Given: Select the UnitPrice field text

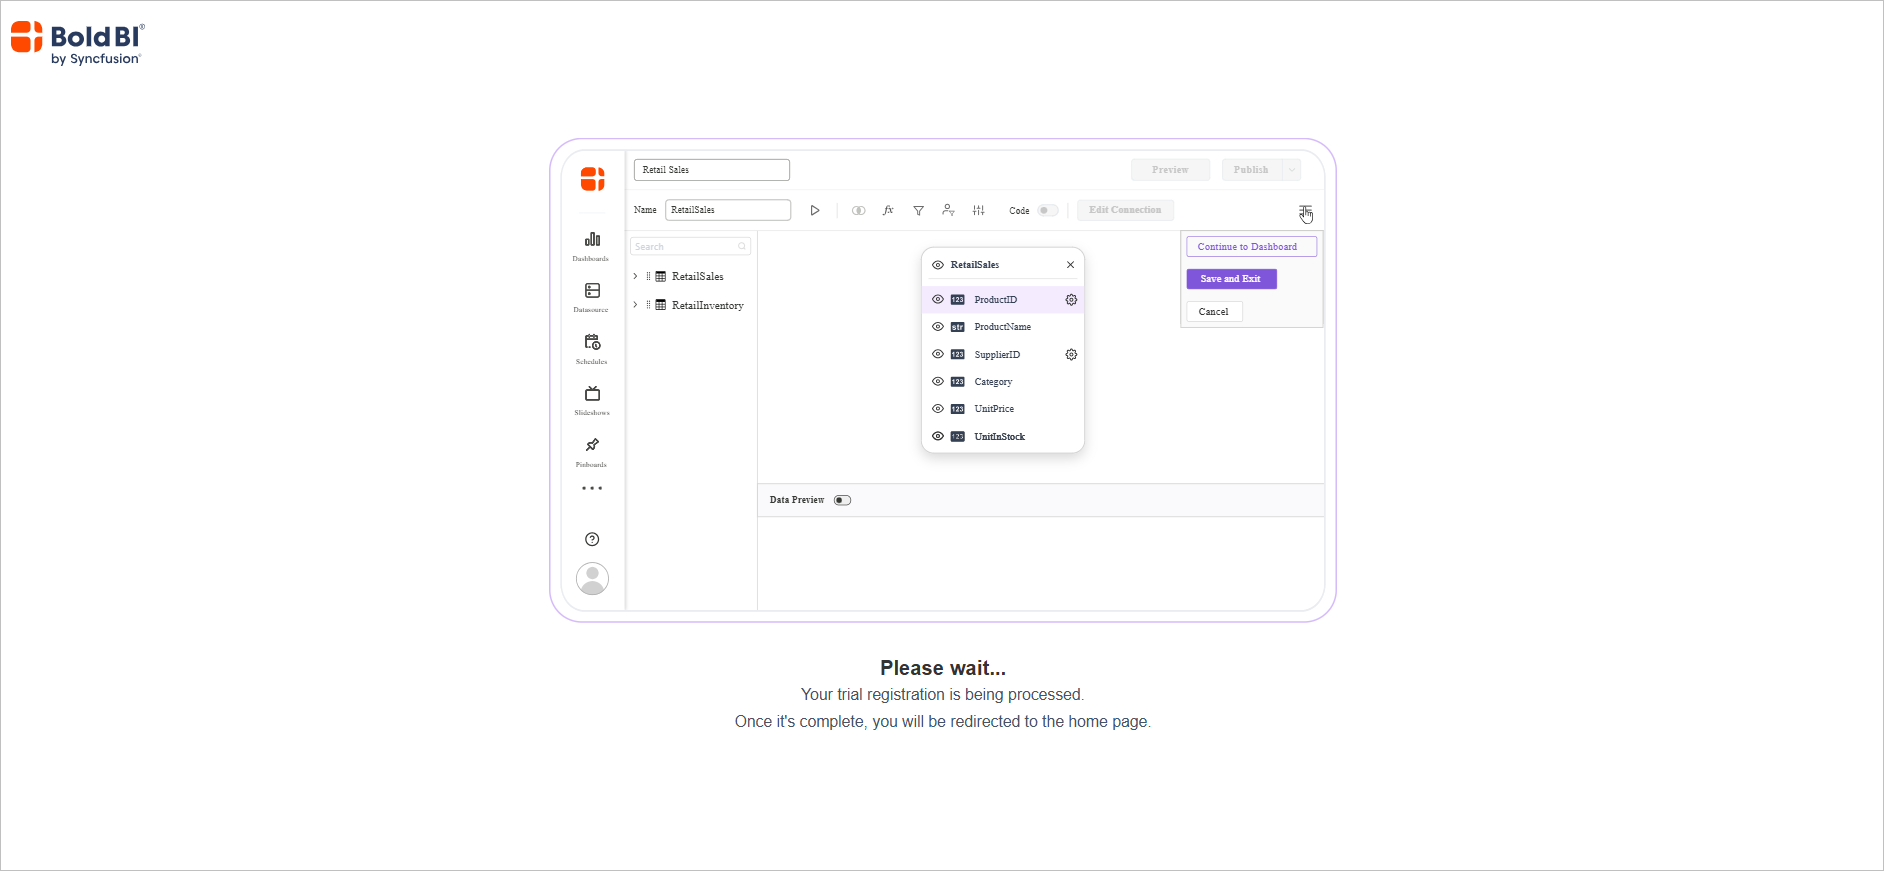Looking at the screenshot, I should click(994, 409).
